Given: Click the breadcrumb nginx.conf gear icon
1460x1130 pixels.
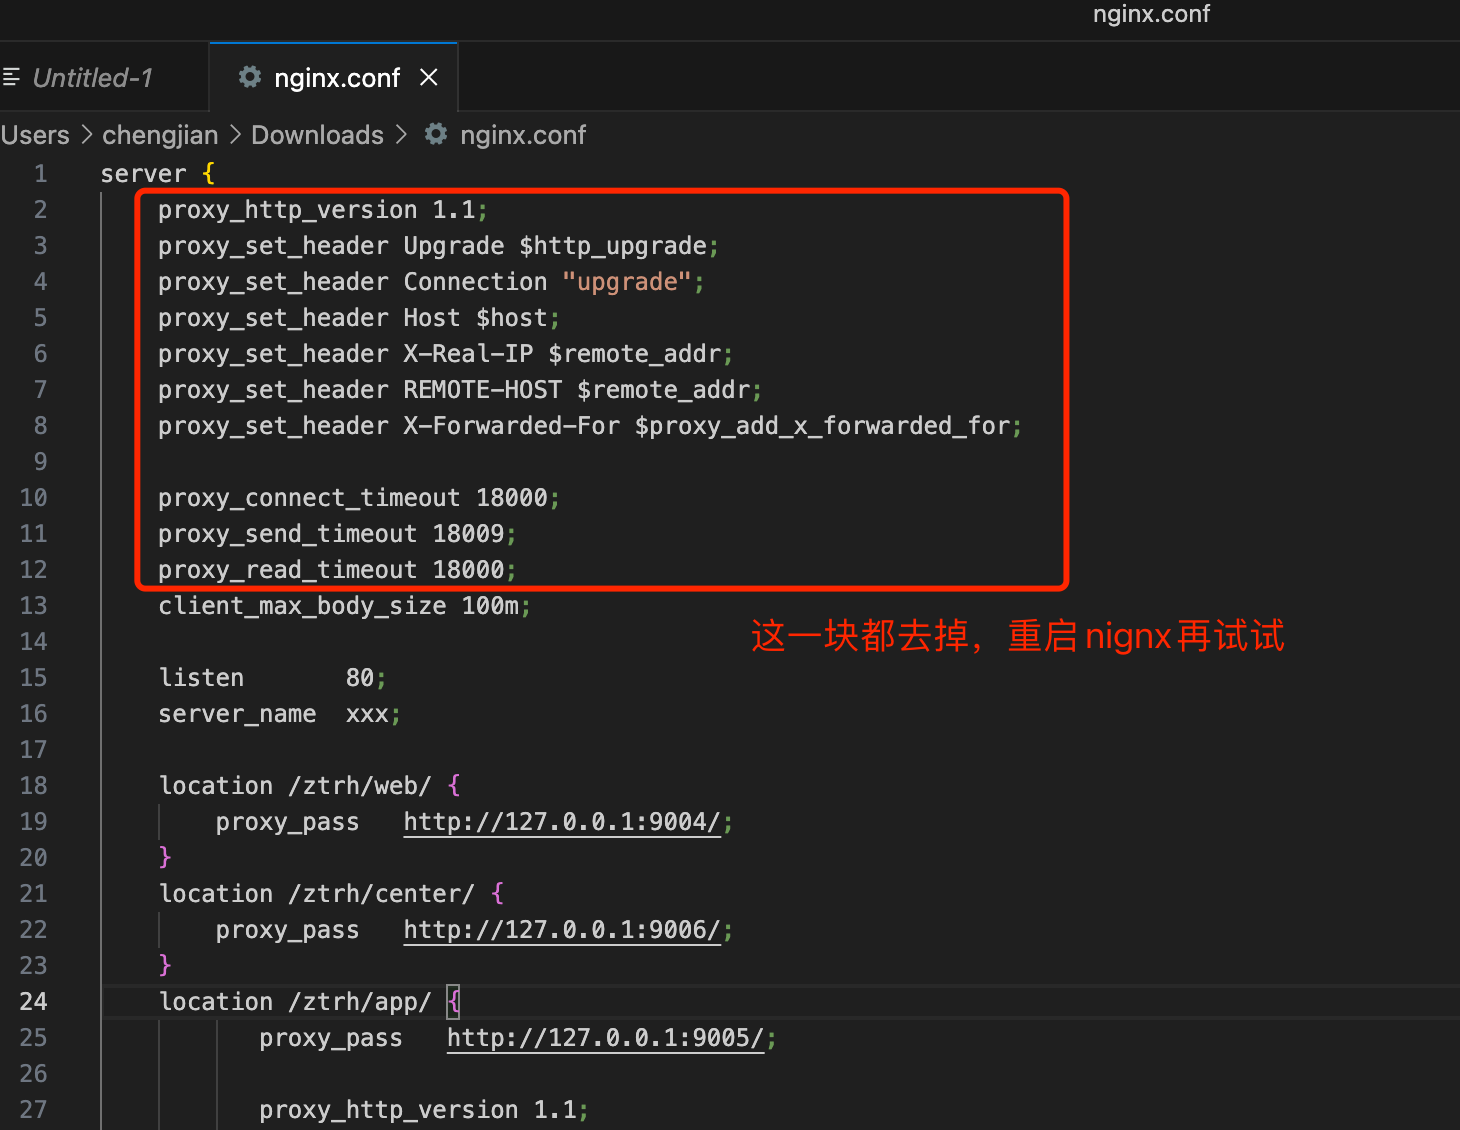Looking at the screenshot, I should (x=436, y=134).
